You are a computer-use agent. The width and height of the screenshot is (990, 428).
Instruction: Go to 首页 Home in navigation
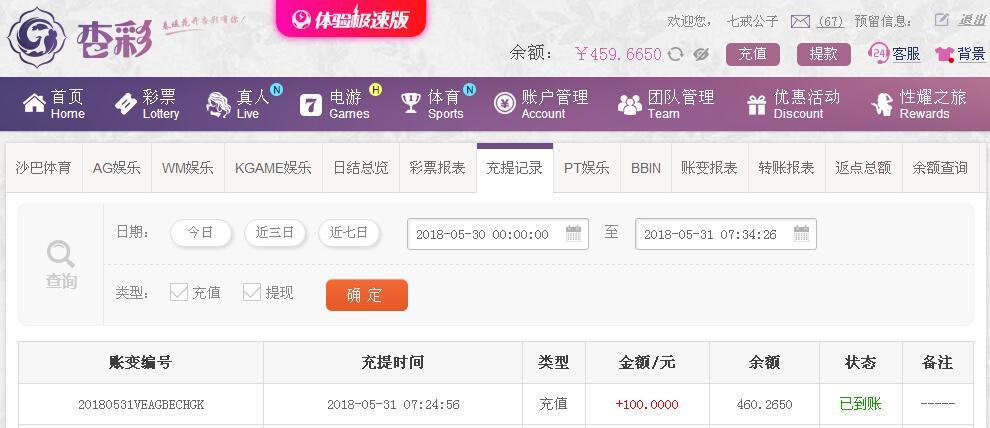coord(54,104)
